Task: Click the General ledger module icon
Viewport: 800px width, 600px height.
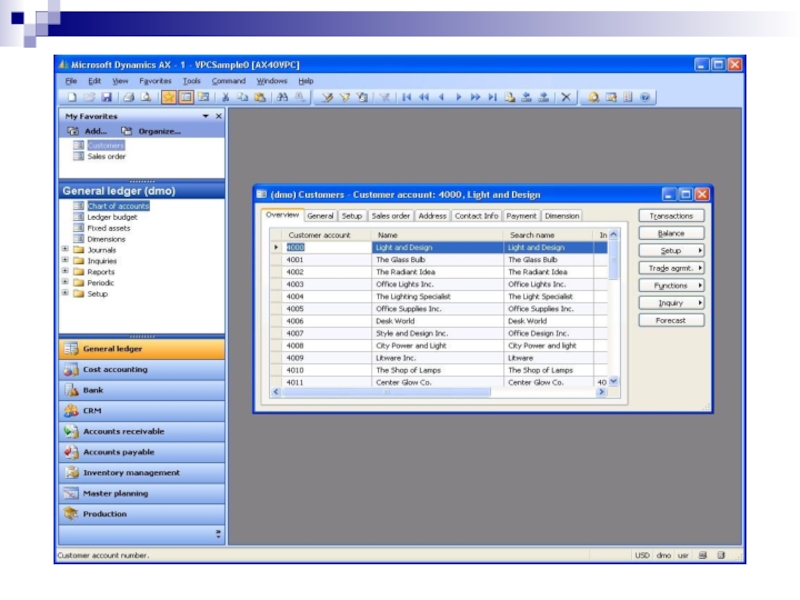Action: pos(71,349)
